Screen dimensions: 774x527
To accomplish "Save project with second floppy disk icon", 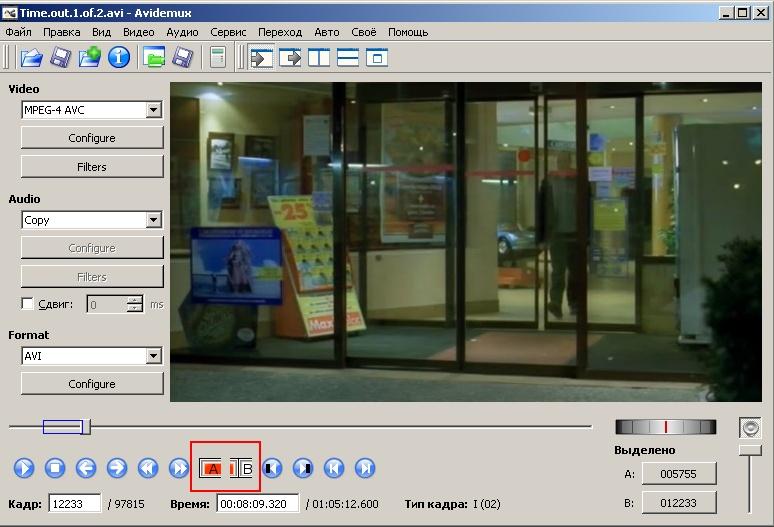I will pyautogui.click(x=183, y=57).
